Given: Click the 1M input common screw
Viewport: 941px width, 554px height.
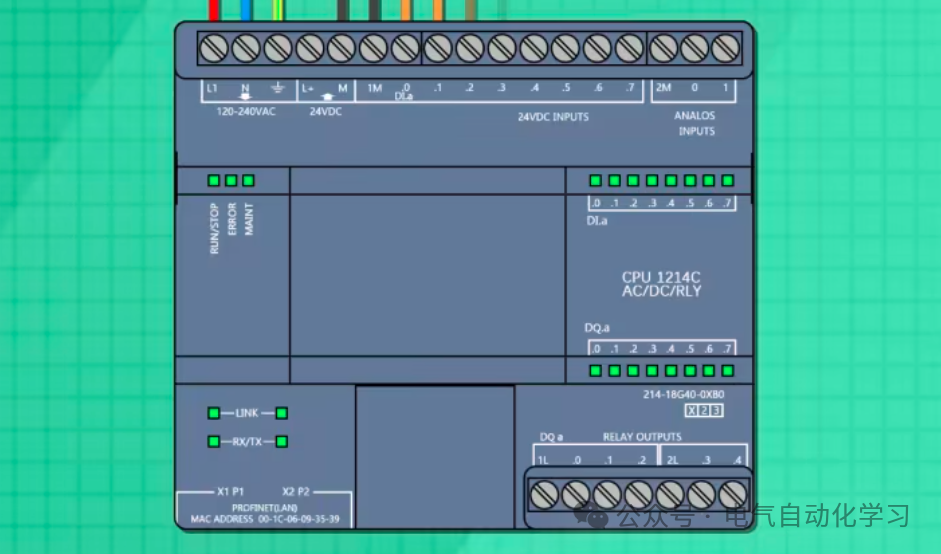Looking at the screenshot, I should (373, 49).
